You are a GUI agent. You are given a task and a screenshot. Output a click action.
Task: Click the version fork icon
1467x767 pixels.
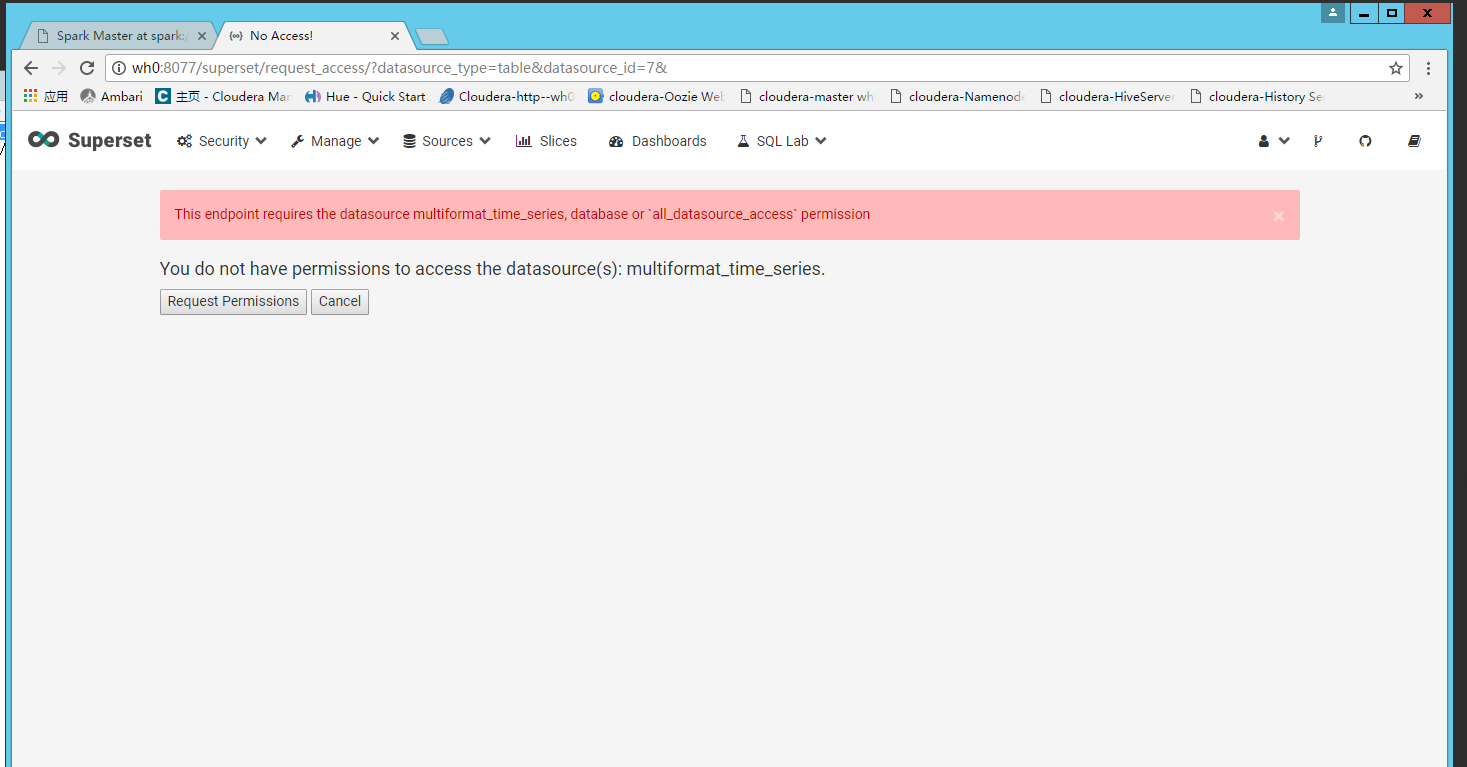coord(1318,141)
